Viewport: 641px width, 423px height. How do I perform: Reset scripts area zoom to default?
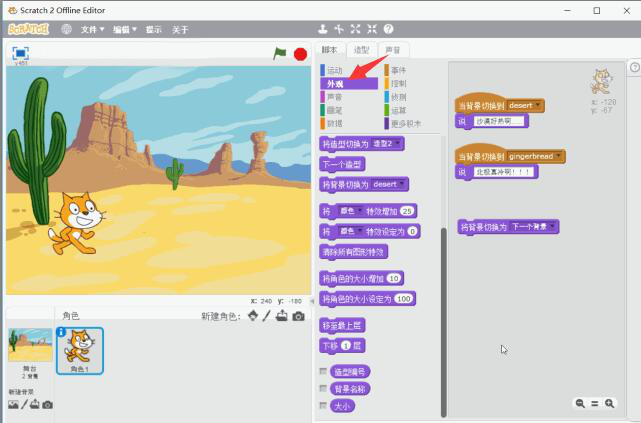pos(594,403)
